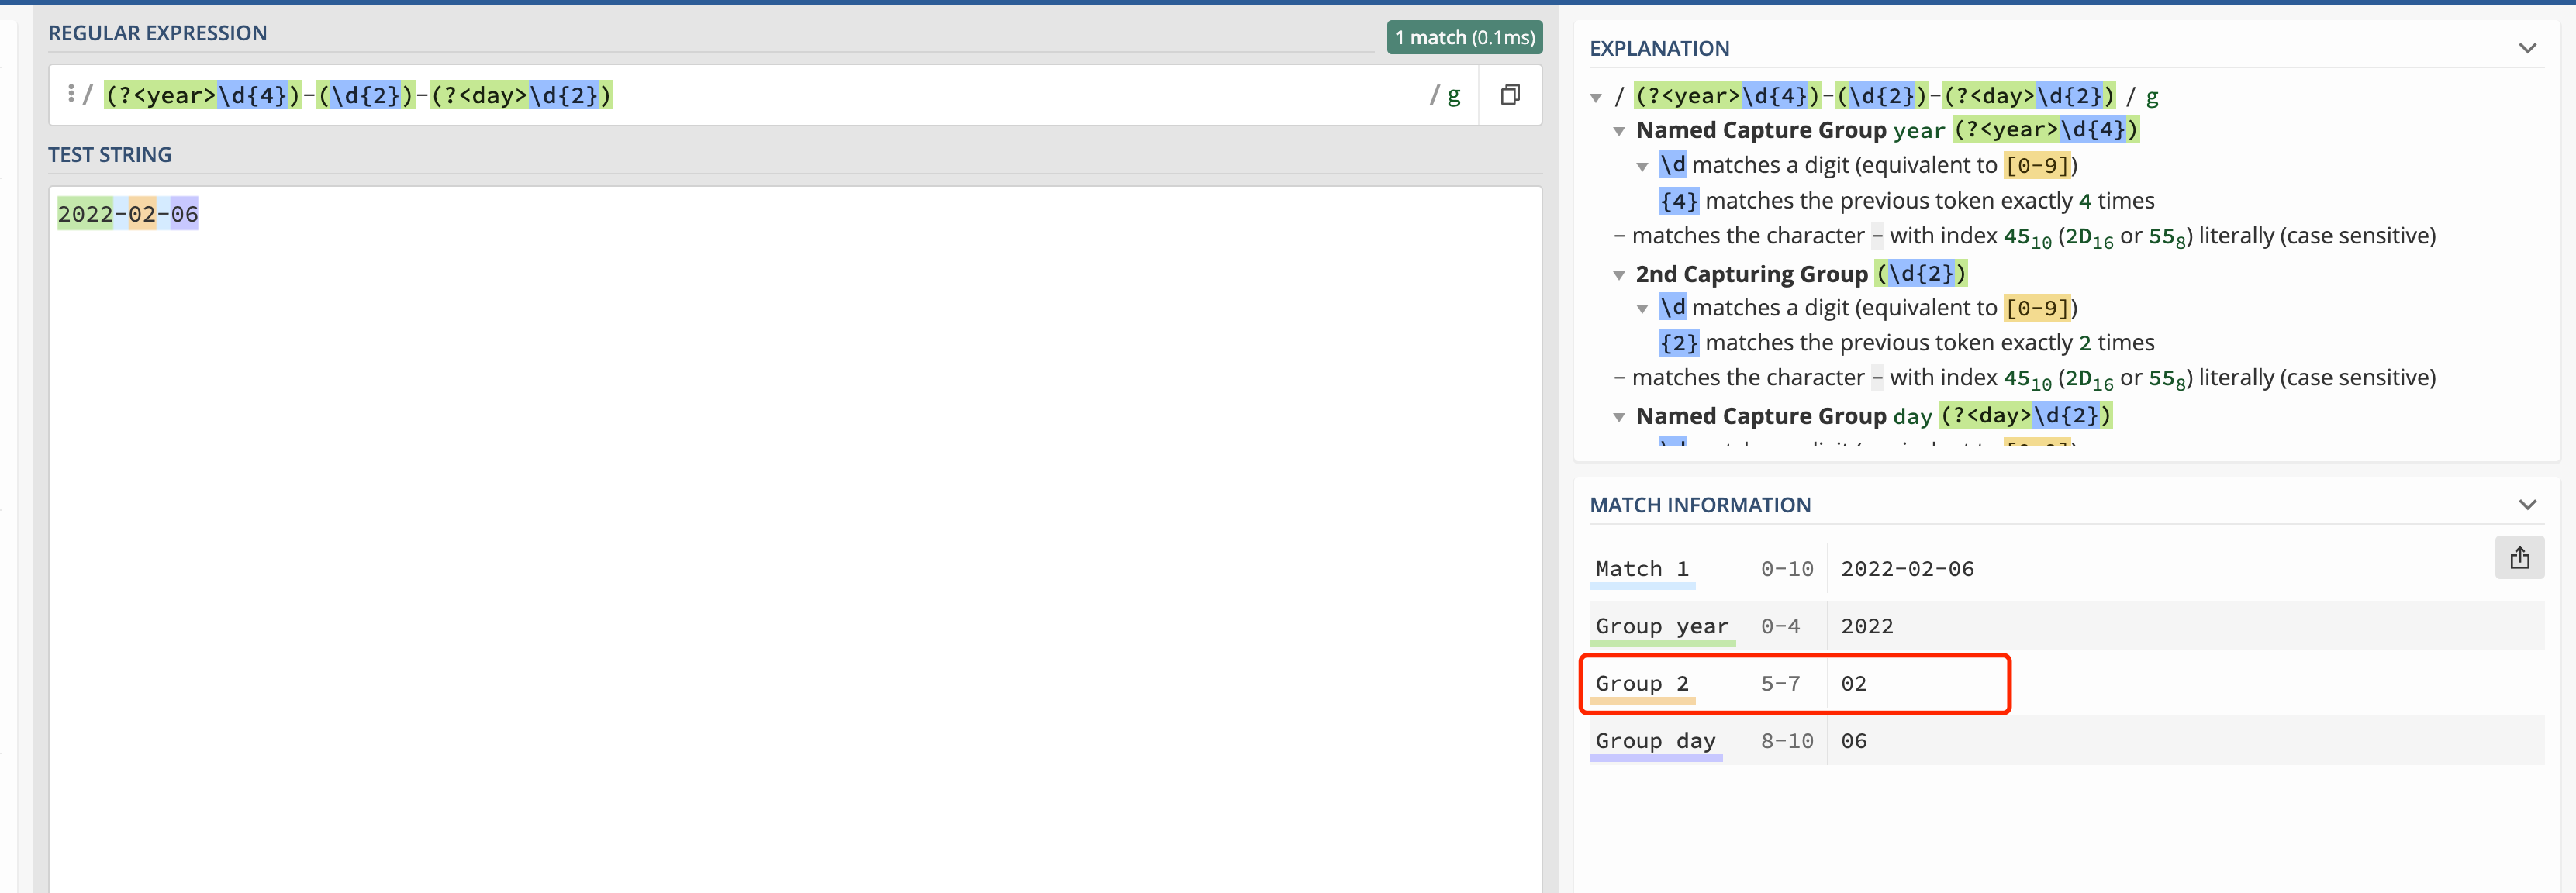The image size is (2576, 893).
Task: Collapse the root regex explanation tree node
Action: click(x=1596, y=98)
